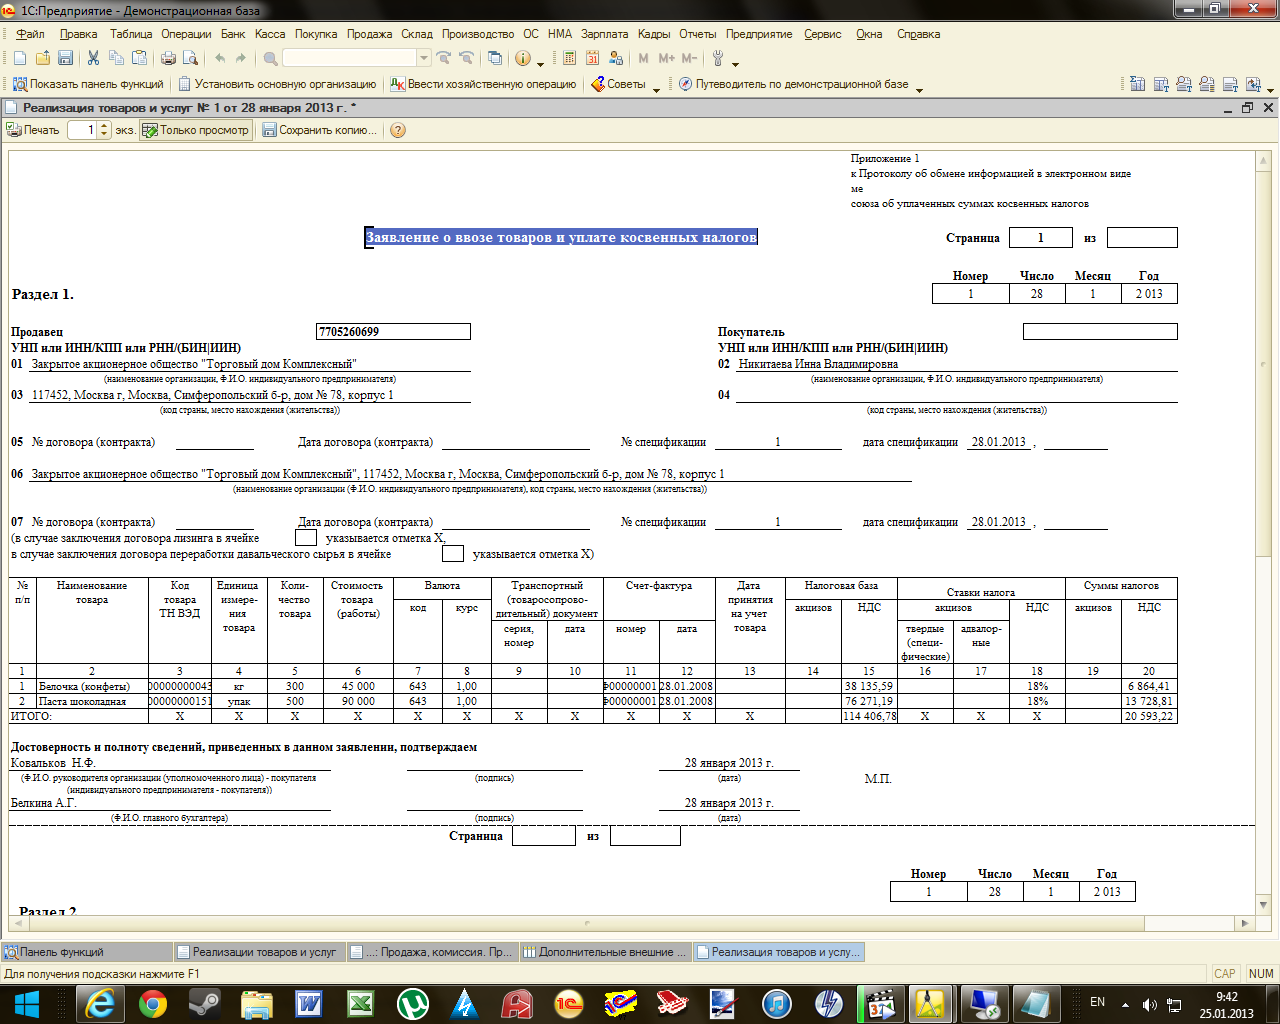Click the EN language indicator in tray

[1097, 1002]
